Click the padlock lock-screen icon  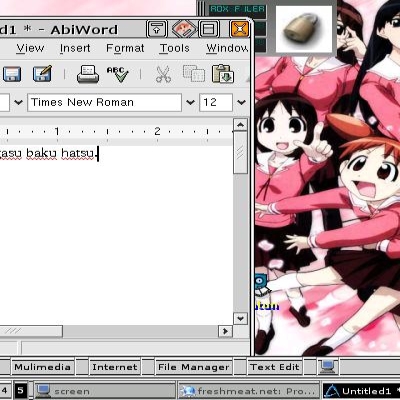coord(304,29)
